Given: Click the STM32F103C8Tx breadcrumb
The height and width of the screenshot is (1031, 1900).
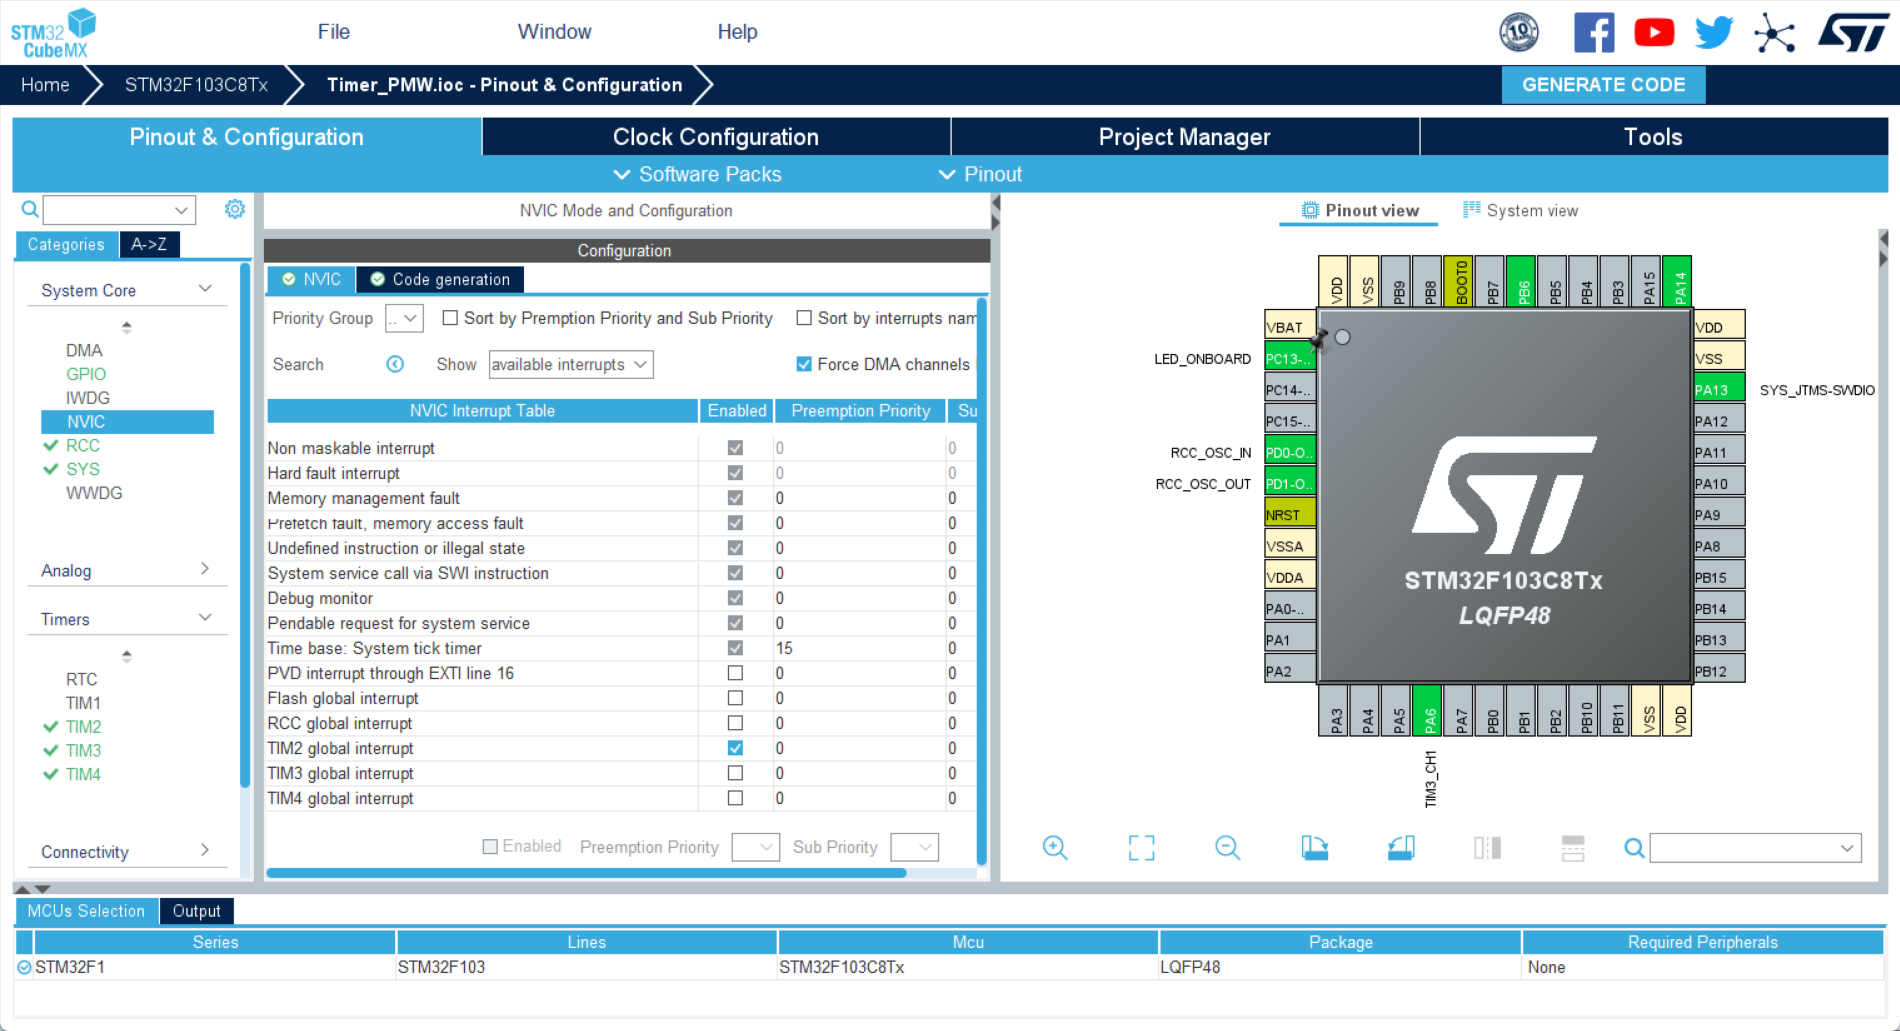Looking at the screenshot, I should [x=196, y=85].
